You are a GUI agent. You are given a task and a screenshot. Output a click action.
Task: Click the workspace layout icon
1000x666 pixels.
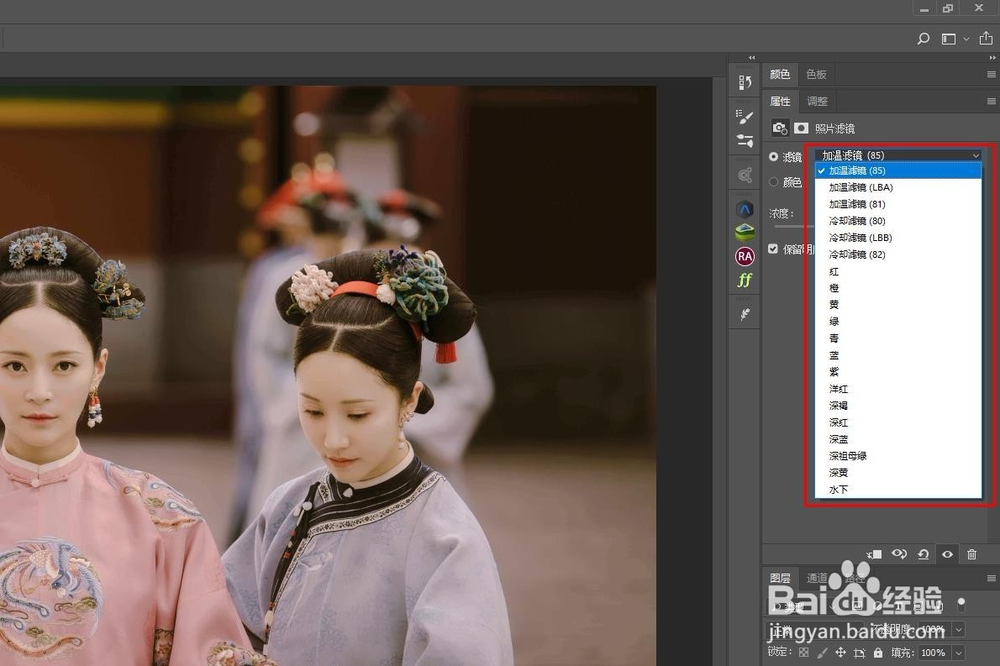[949, 39]
